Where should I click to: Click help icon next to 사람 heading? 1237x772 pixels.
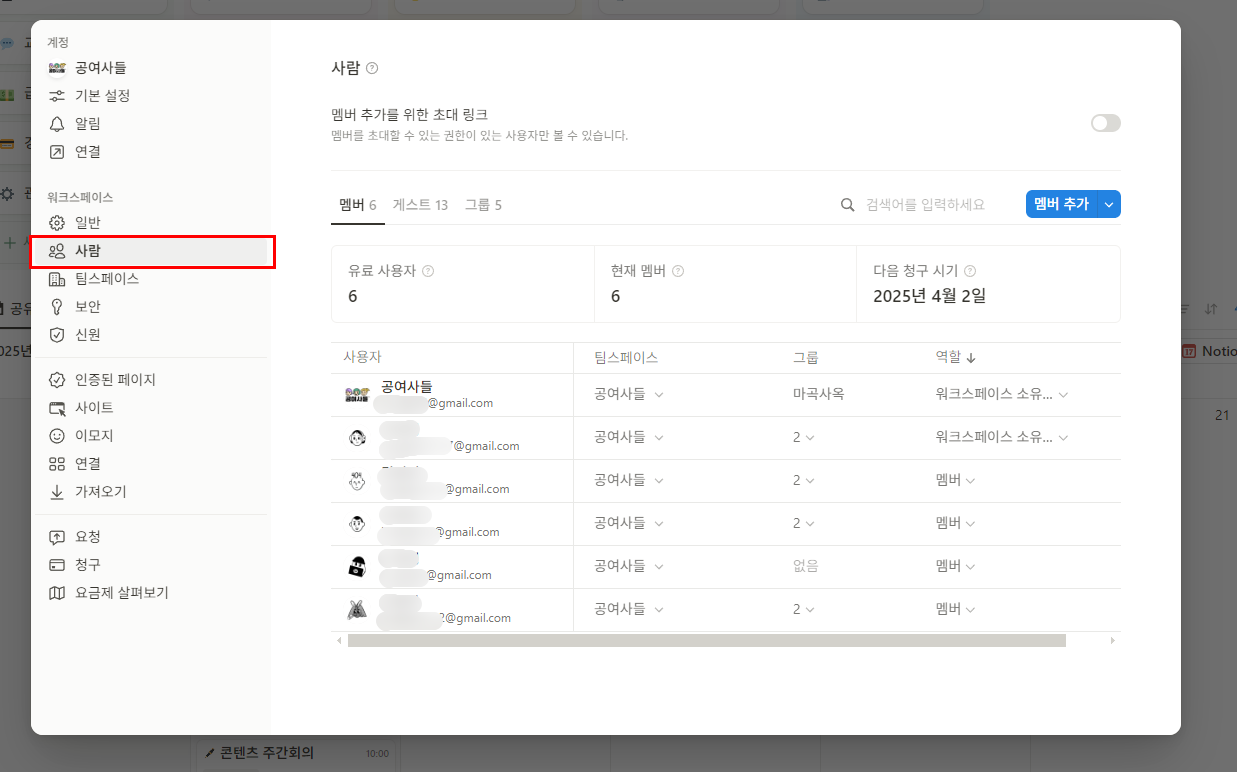[x=372, y=69]
